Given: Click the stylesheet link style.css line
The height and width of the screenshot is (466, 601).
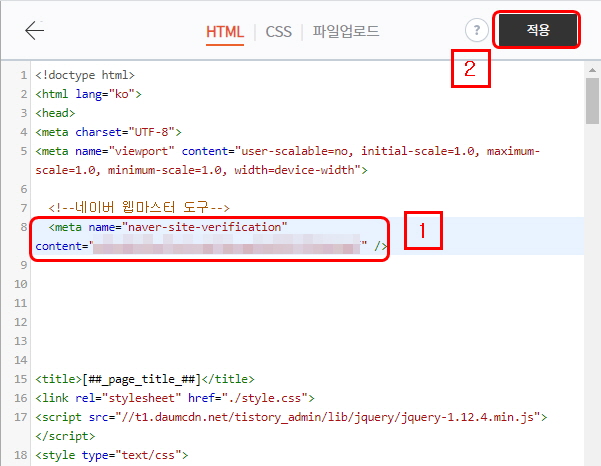Looking at the screenshot, I should click(x=175, y=399).
